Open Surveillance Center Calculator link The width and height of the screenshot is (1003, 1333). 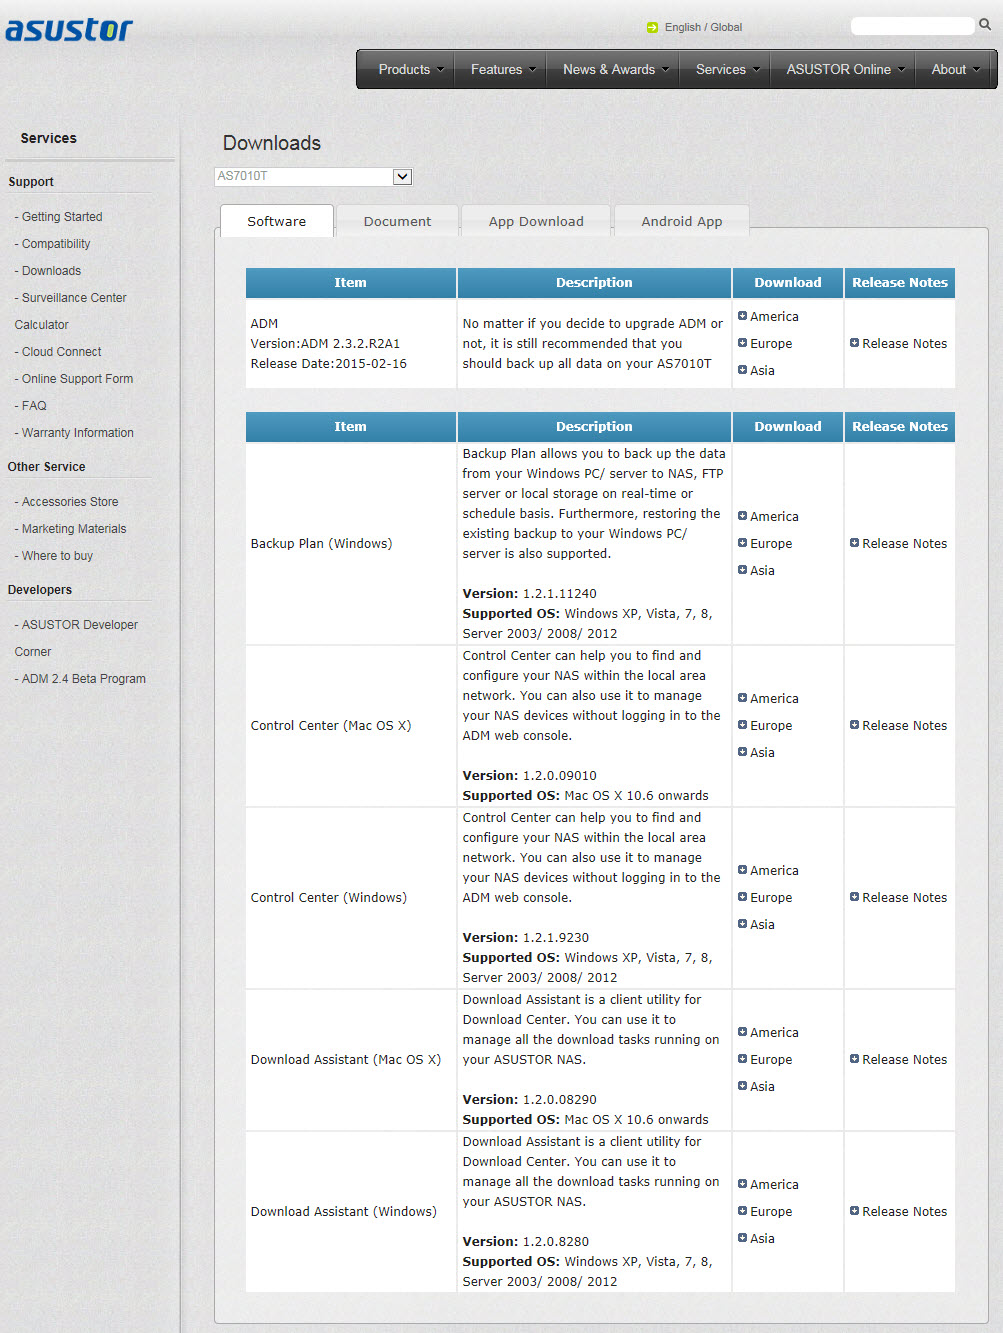click(70, 311)
